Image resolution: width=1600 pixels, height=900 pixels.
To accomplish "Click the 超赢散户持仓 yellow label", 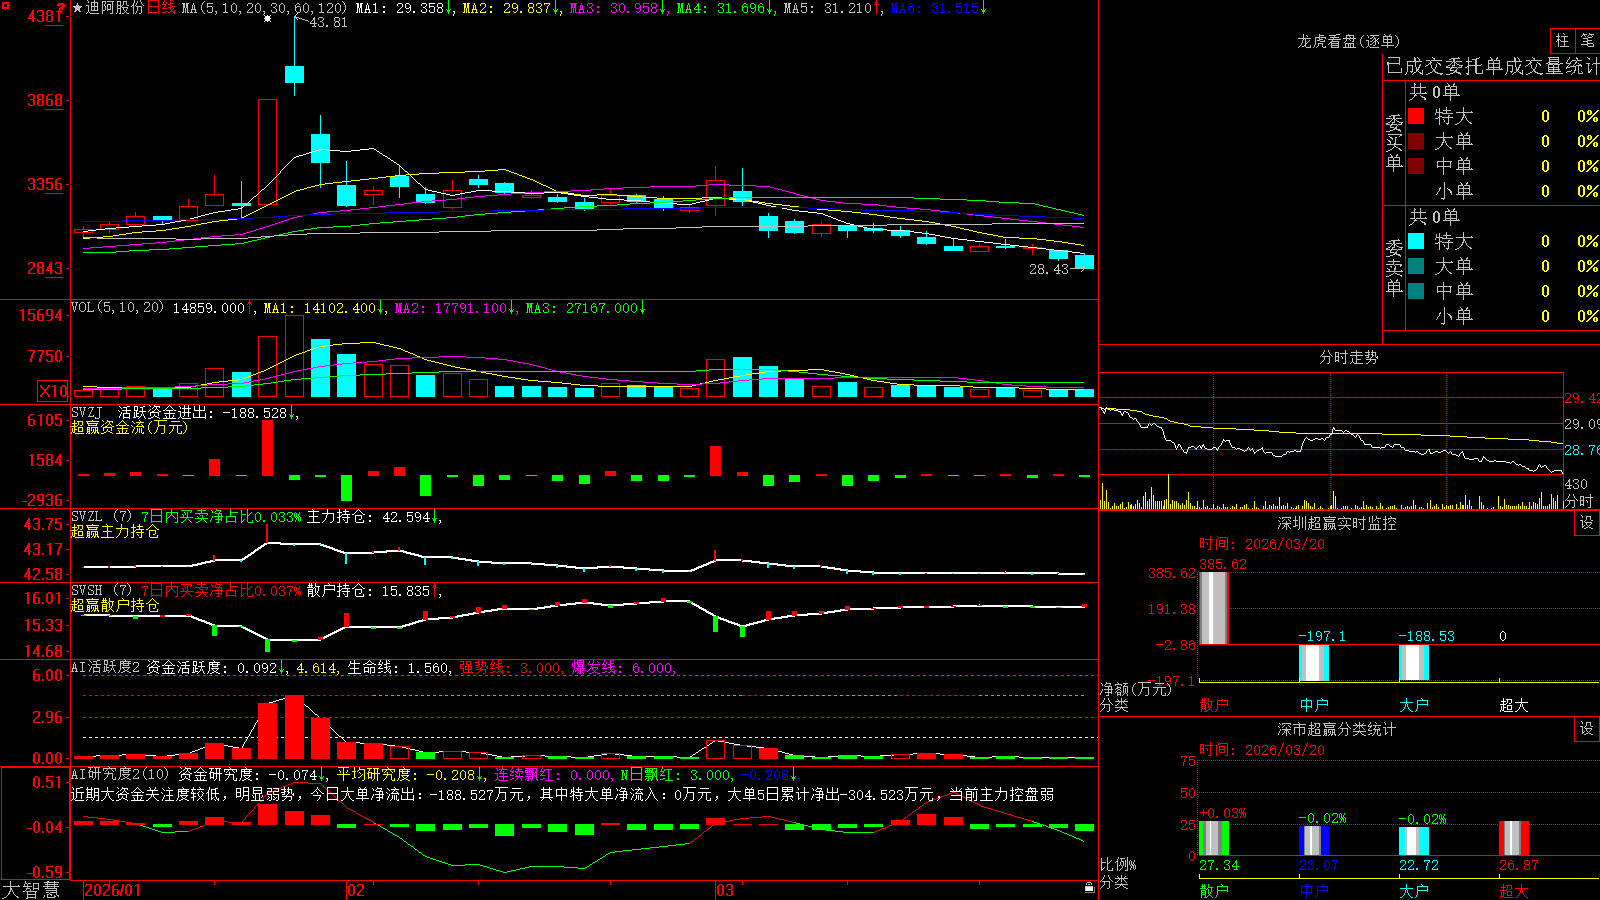I will (x=115, y=605).
